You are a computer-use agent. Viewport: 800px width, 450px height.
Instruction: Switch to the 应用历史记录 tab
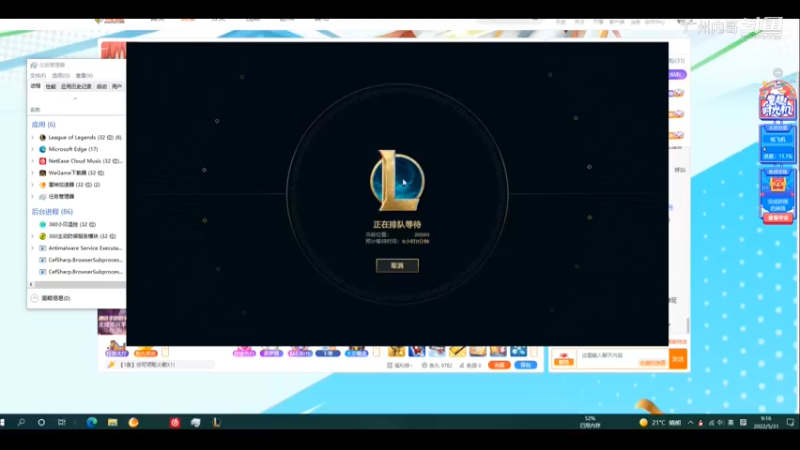tap(76, 87)
